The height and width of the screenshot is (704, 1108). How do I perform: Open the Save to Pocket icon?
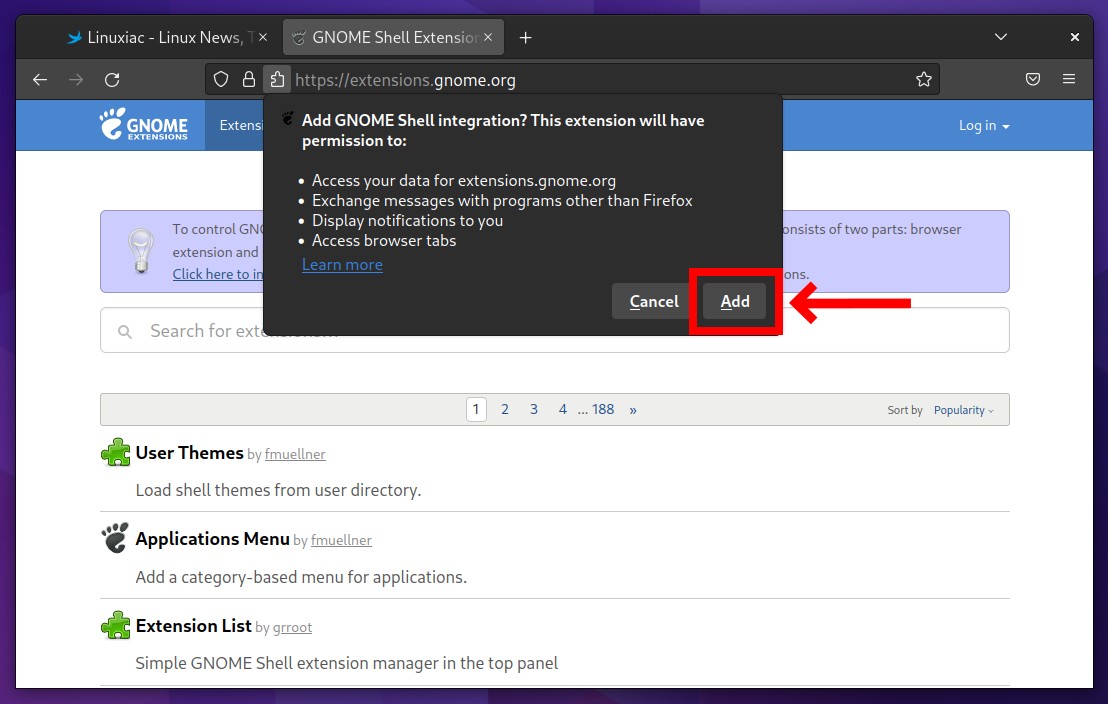click(1033, 79)
